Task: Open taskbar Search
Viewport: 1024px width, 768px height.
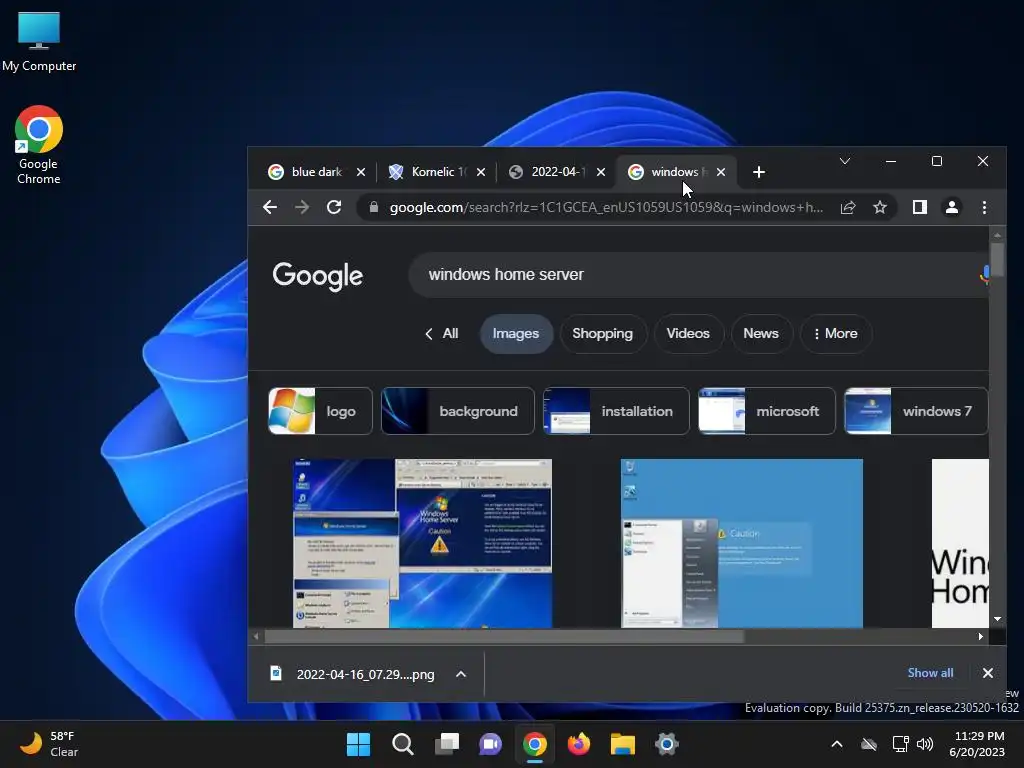Action: [x=402, y=744]
